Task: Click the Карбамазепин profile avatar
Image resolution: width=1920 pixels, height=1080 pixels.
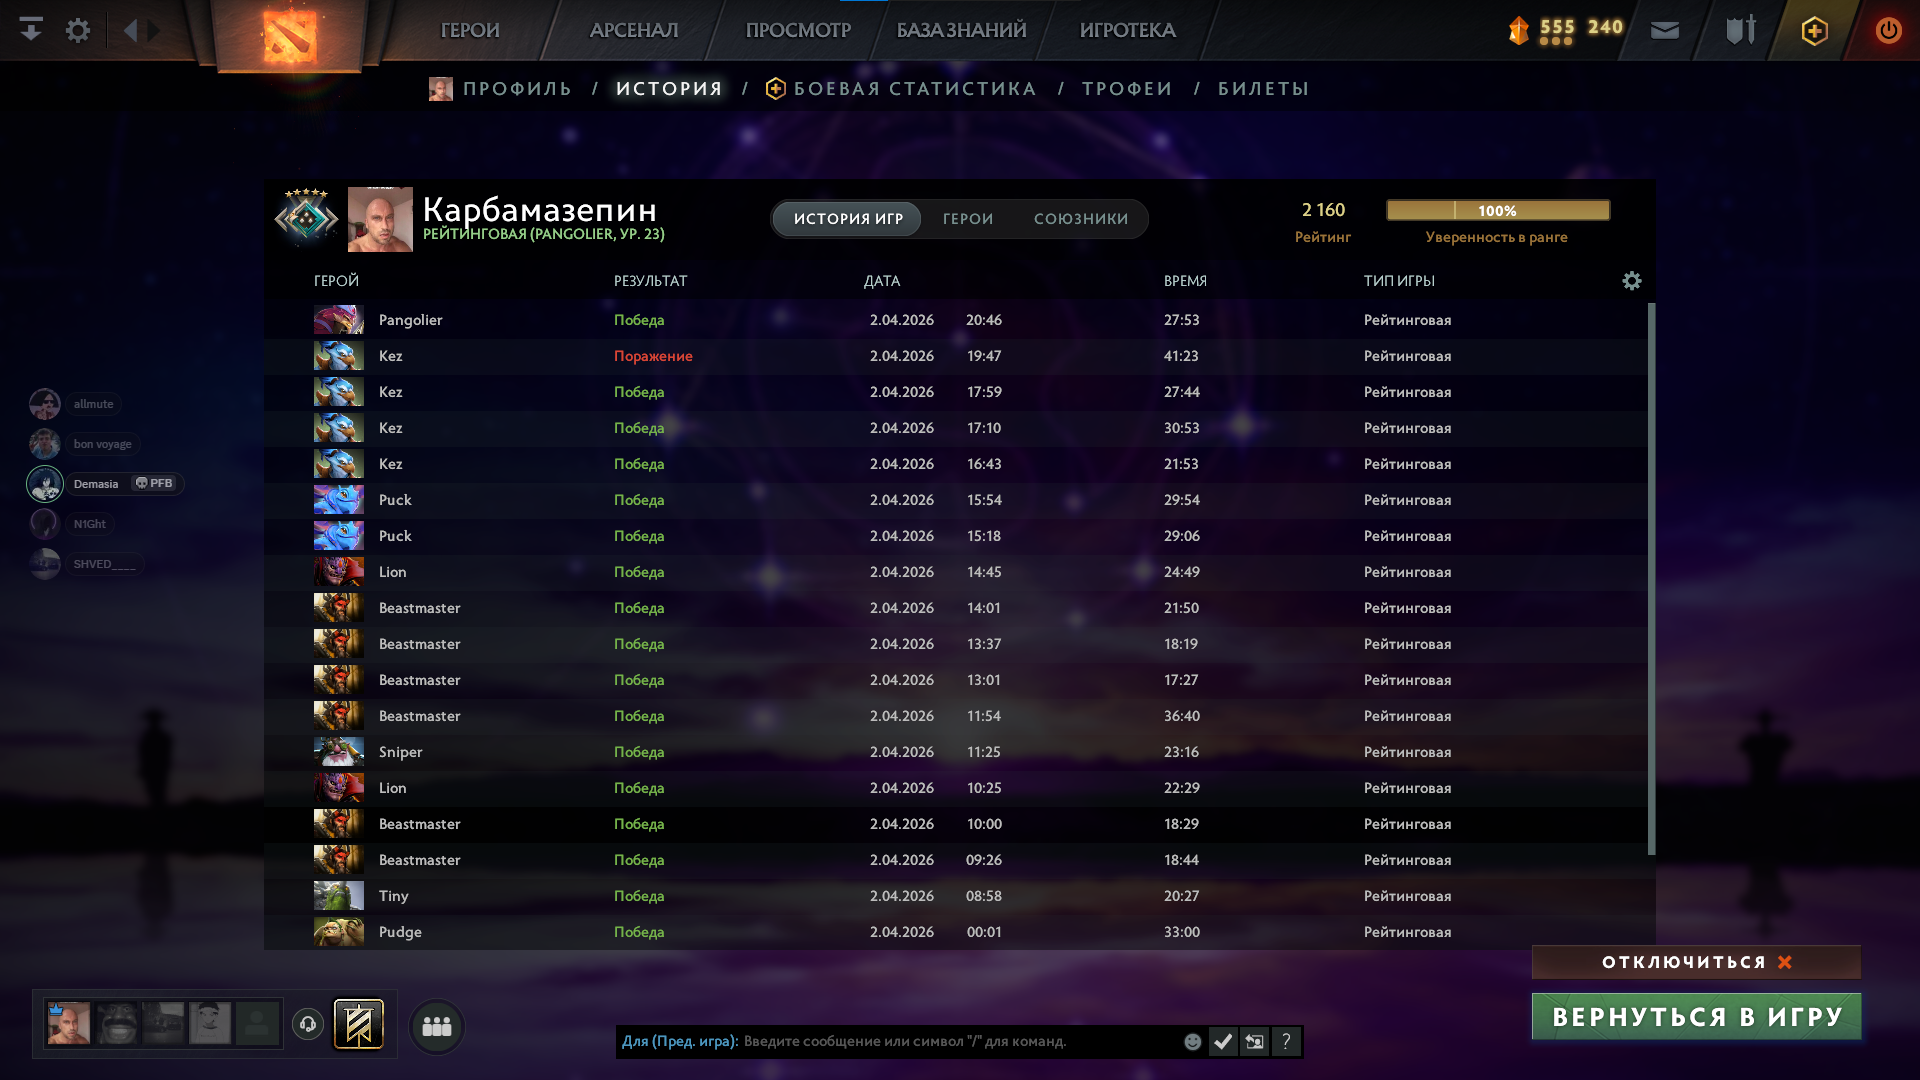Action: (380, 219)
